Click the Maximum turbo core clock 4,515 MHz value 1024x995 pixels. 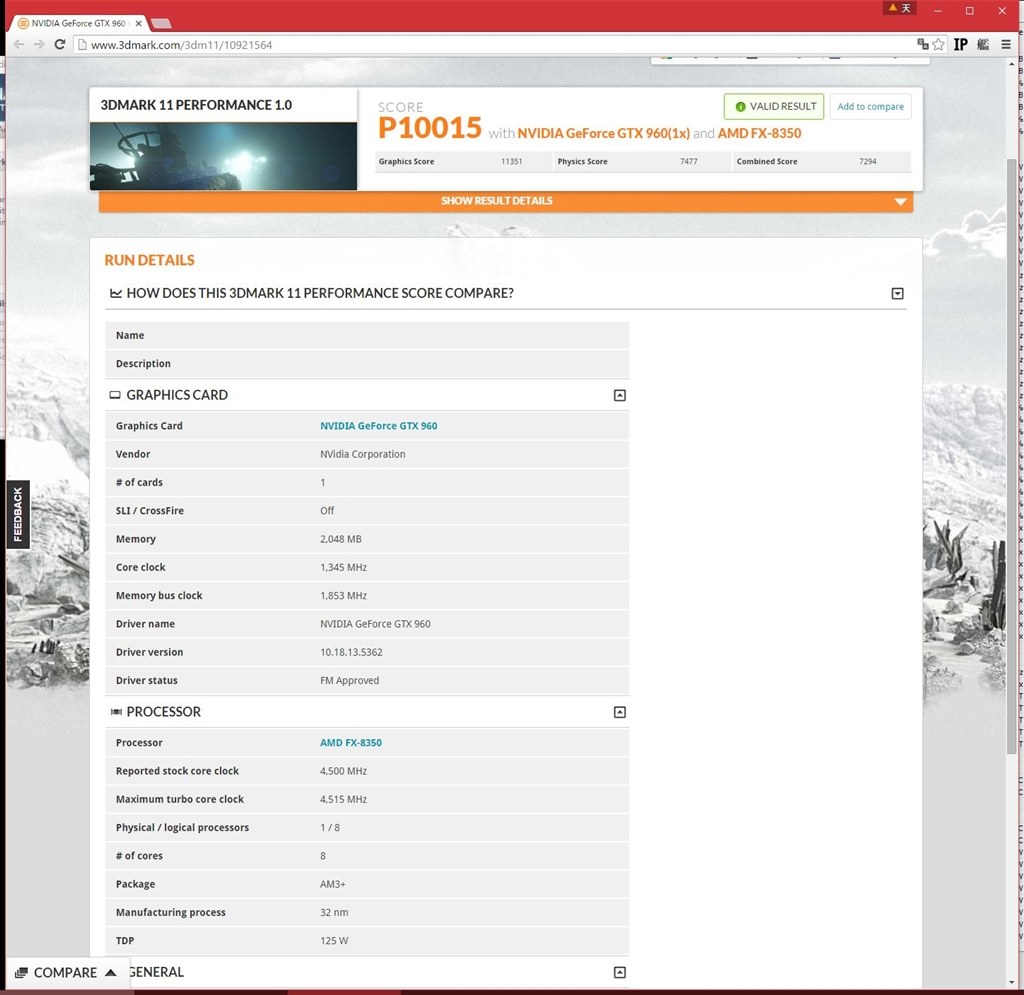pos(344,799)
